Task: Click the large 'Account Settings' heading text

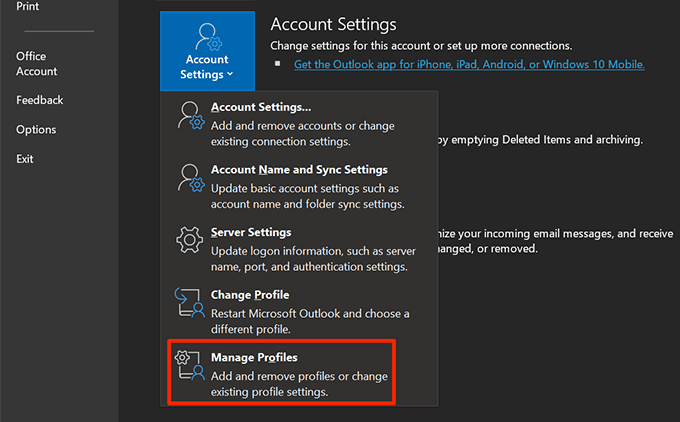Action: pyautogui.click(x=333, y=24)
